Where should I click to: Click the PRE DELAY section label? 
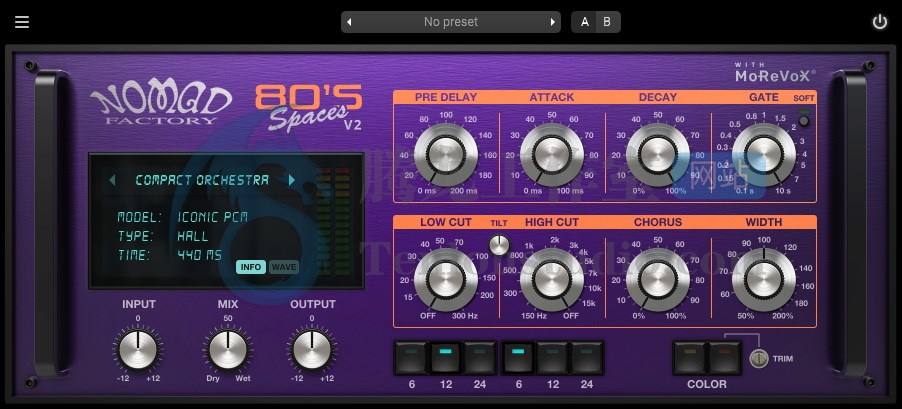pos(446,97)
